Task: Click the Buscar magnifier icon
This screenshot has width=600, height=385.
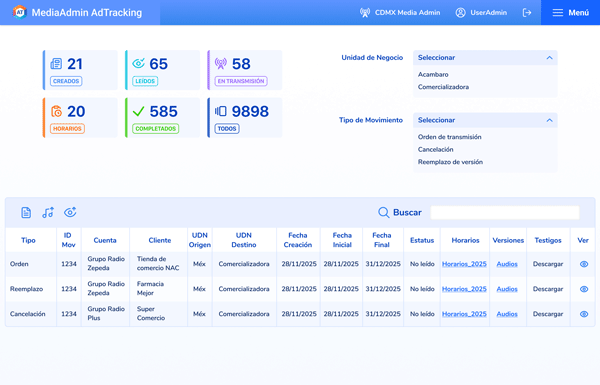Action: 383,212
